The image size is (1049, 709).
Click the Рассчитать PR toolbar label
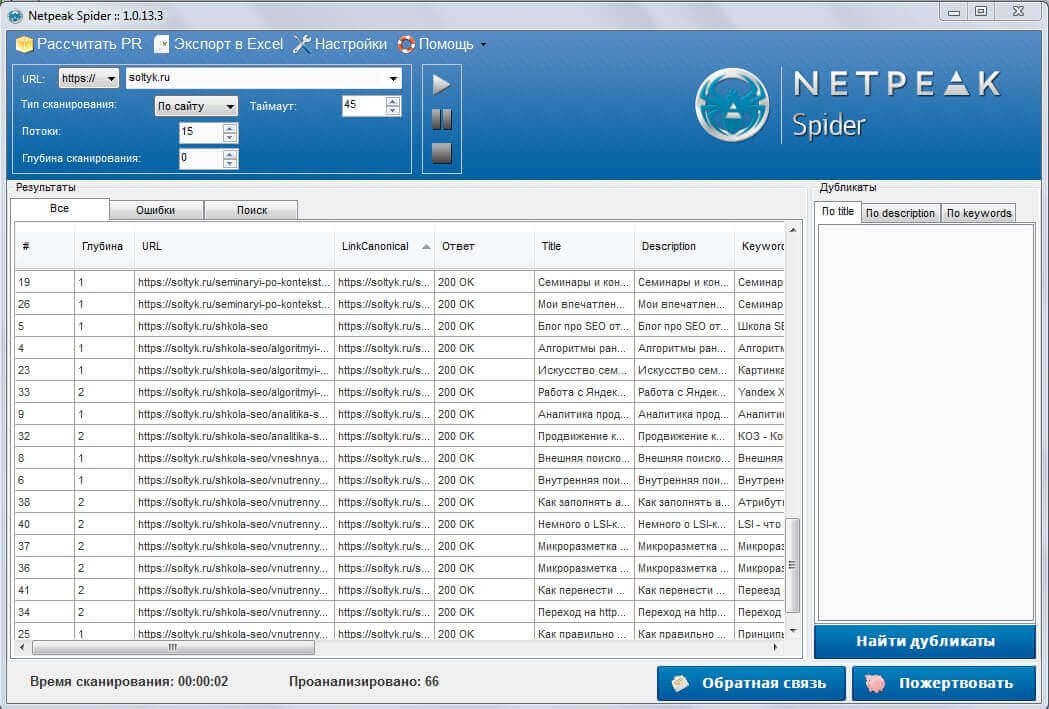point(90,44)
